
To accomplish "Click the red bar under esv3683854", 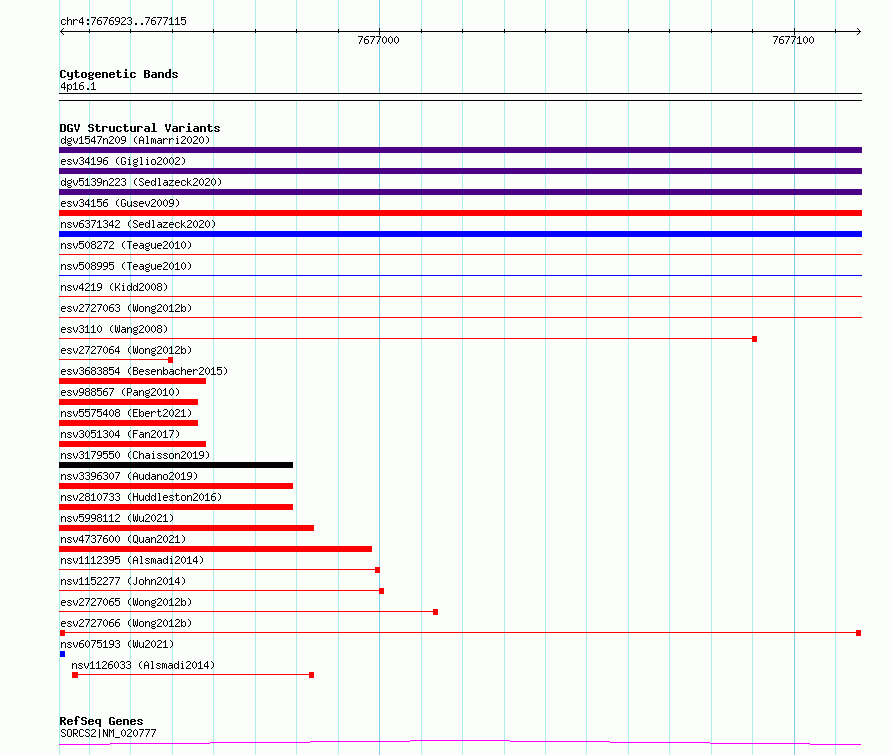I will [132, 381].
